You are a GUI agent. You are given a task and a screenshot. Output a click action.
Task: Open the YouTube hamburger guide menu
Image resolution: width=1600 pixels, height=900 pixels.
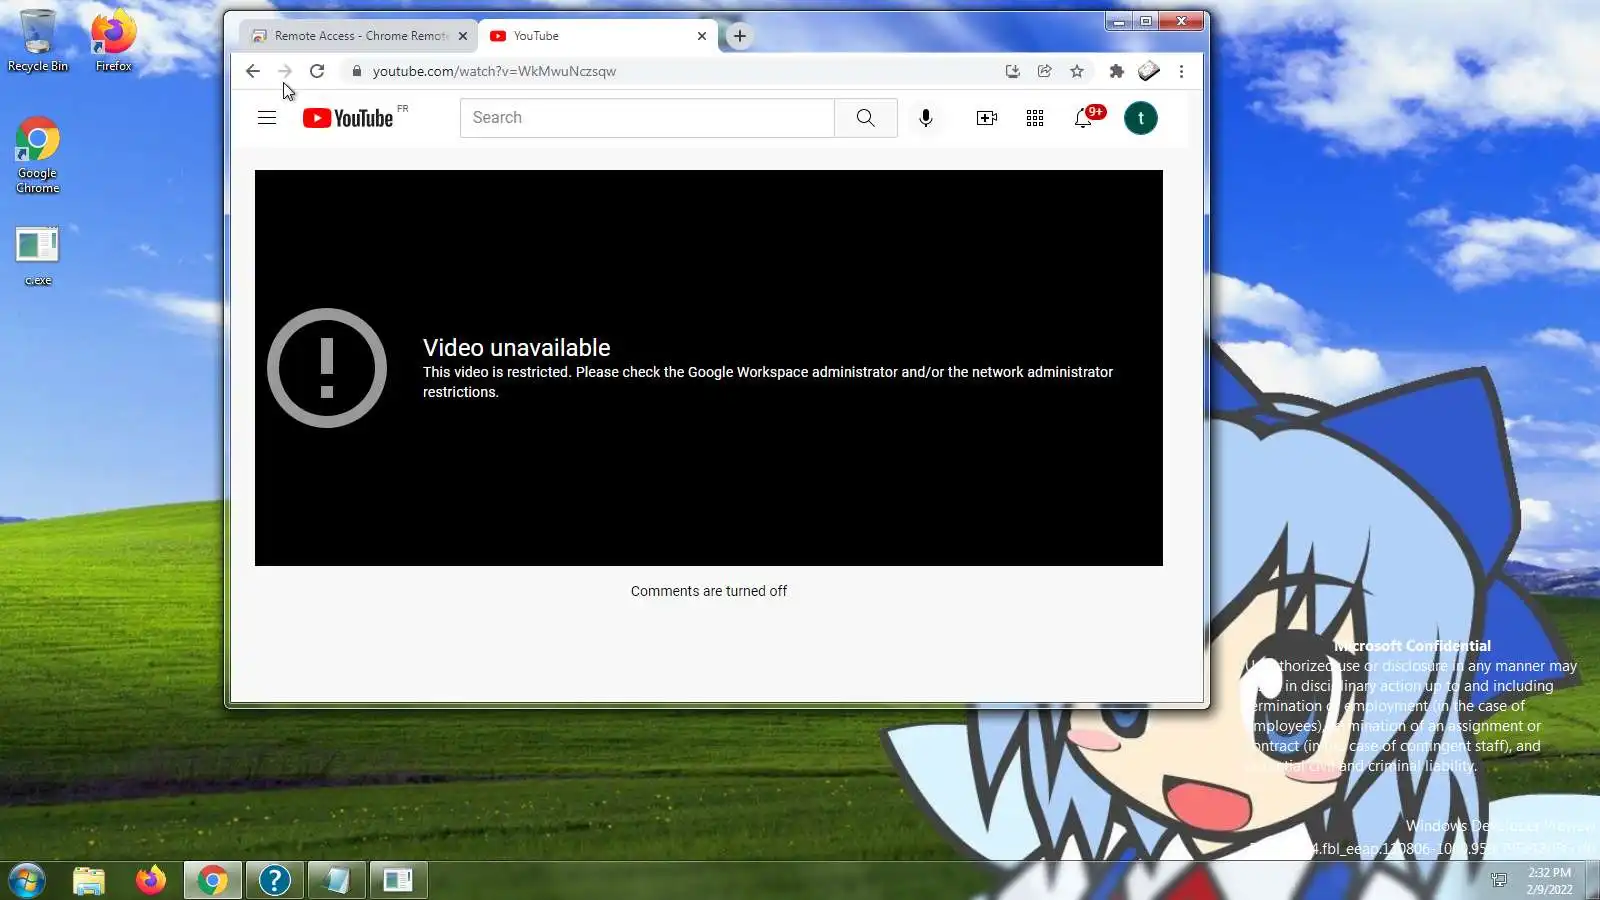pos(267,118)
